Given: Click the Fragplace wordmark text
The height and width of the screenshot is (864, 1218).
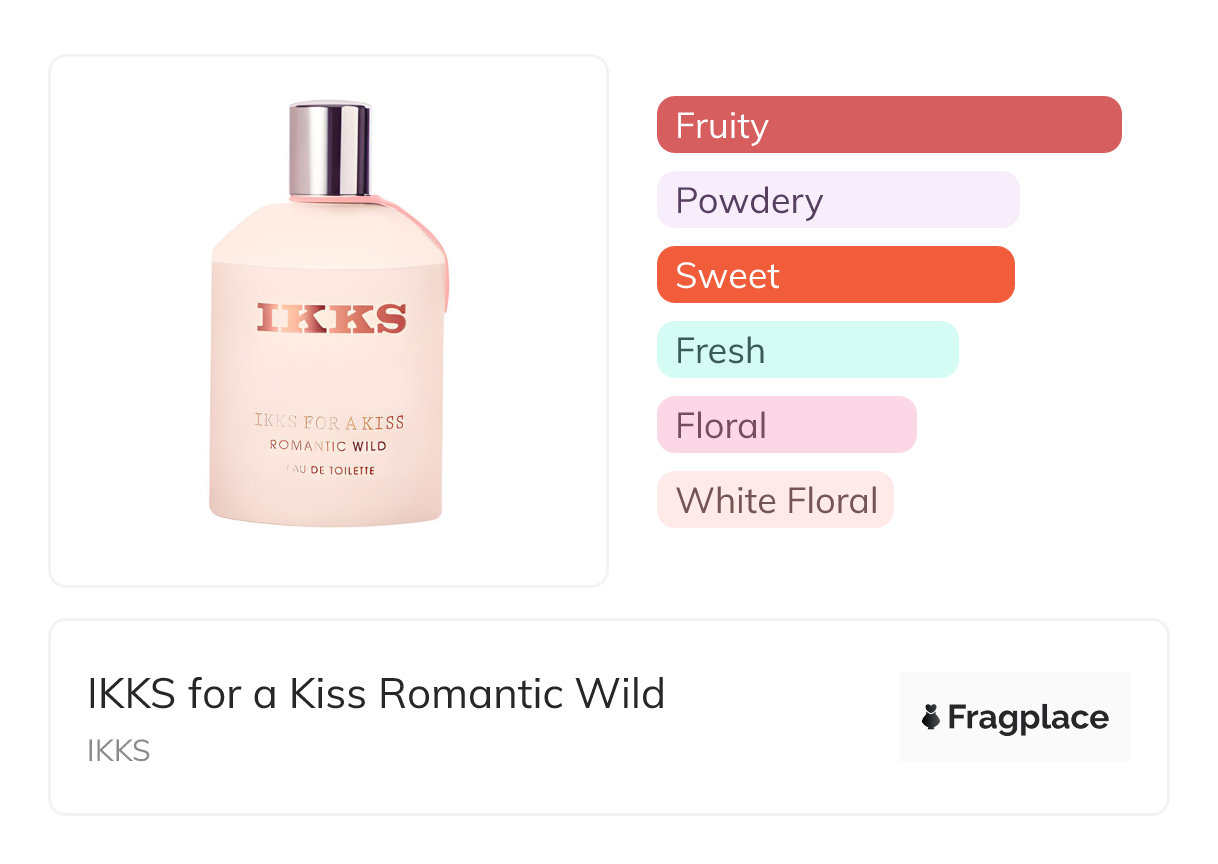Looking at the screenshot, I should click(x=1028, y=718).
